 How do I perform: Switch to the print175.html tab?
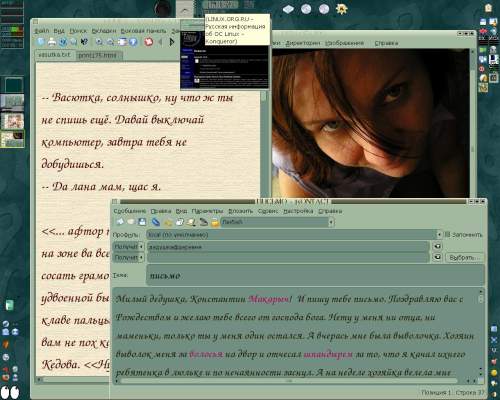[98, 55]
